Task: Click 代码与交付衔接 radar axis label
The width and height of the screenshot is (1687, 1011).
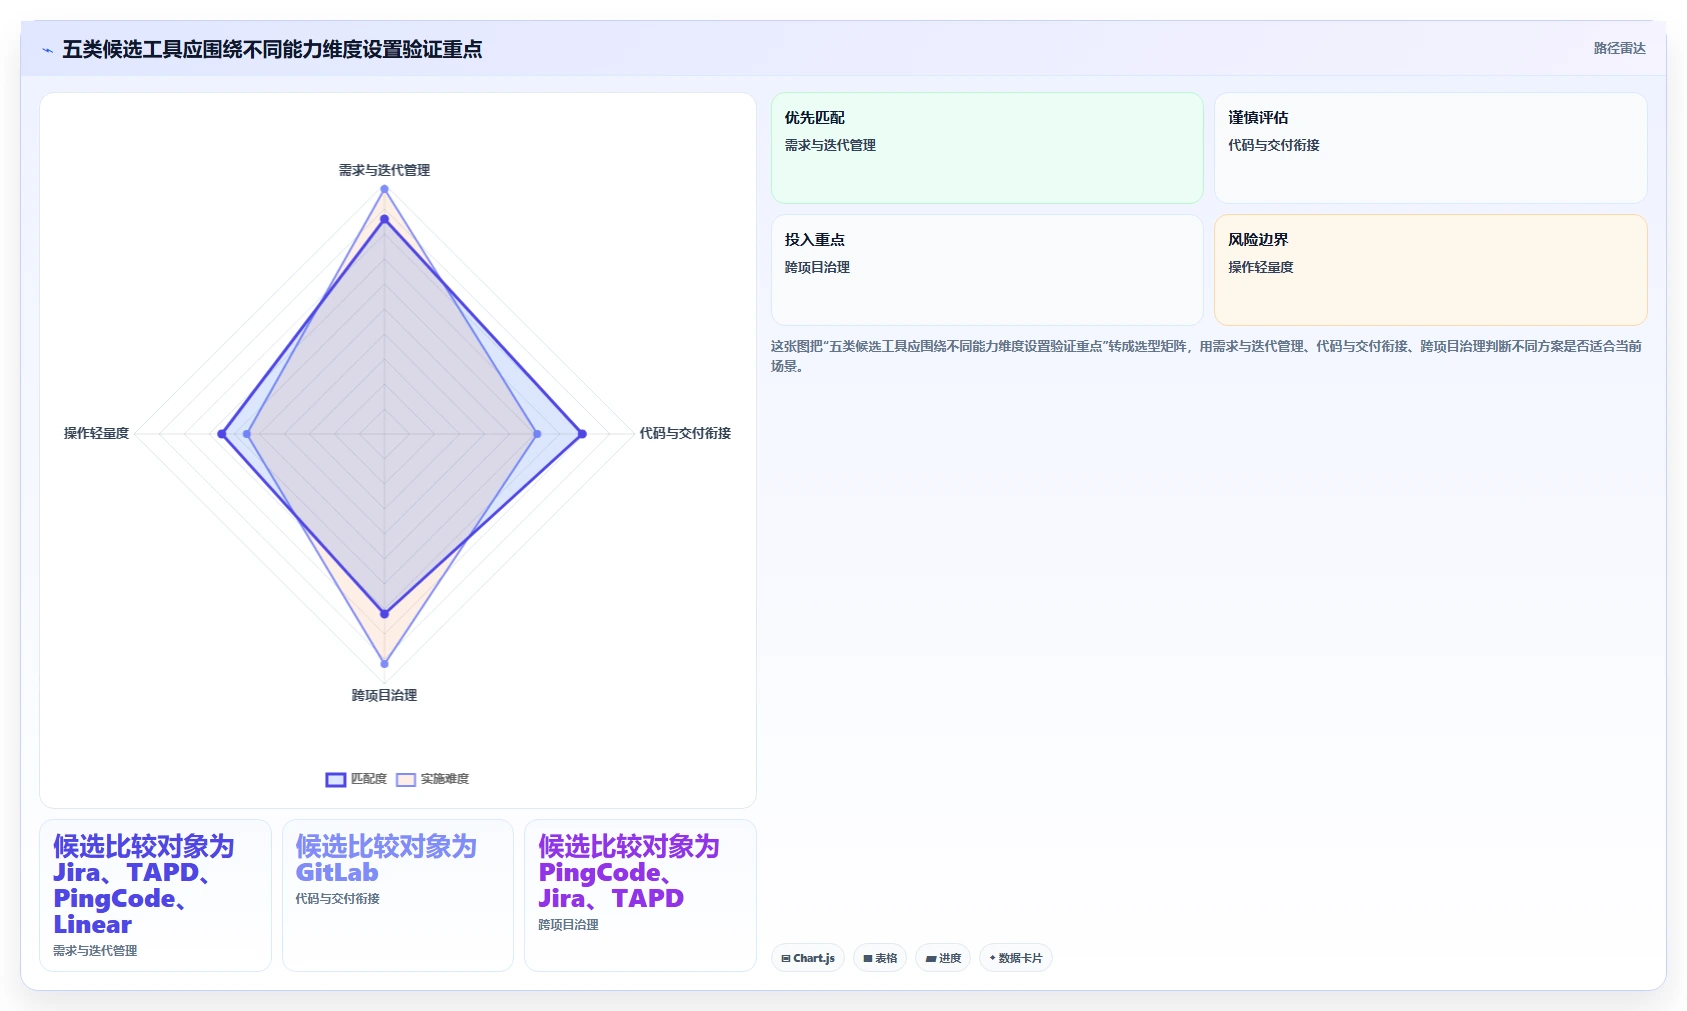Action: point(685,433)
